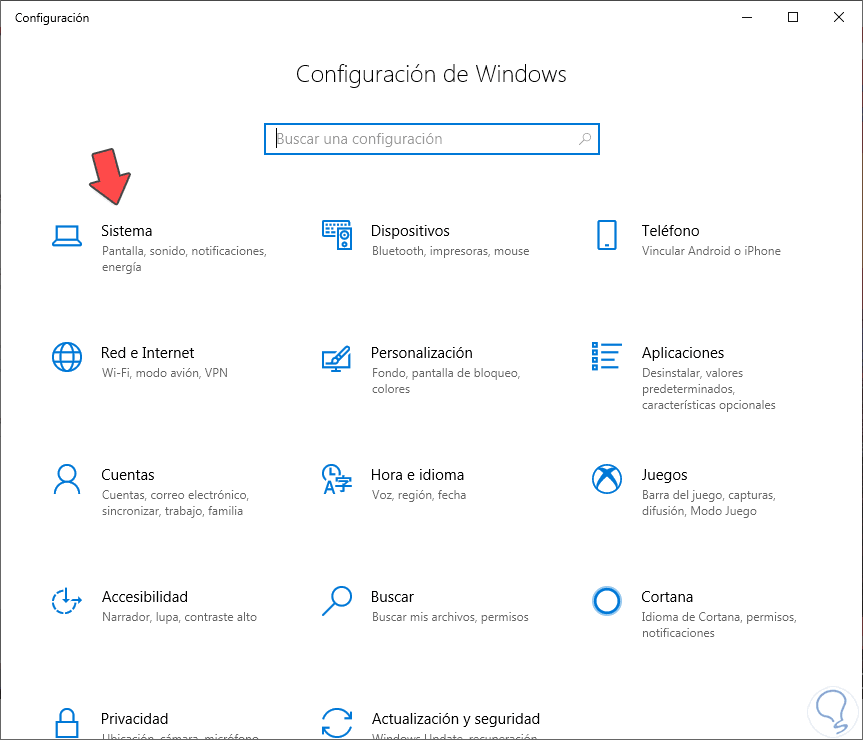
Task: Click 'Wi-Fi, modo avión, VPN' description
Action: pyautogui.click(x=165, y=373)
